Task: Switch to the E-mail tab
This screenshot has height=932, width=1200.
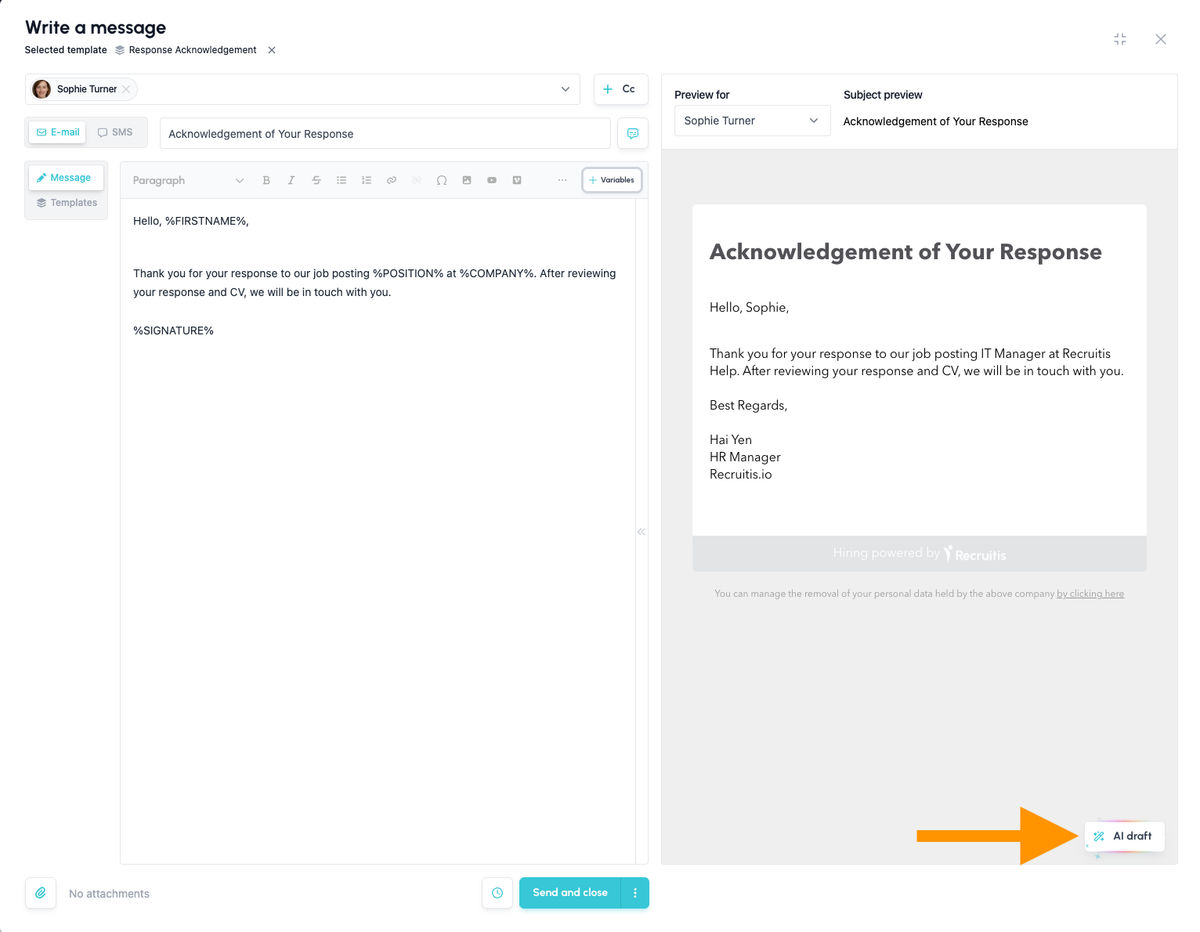Action: (58, 132)
